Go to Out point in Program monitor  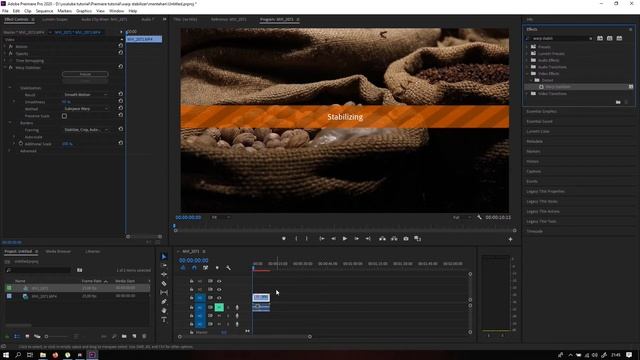coord(368,239)
